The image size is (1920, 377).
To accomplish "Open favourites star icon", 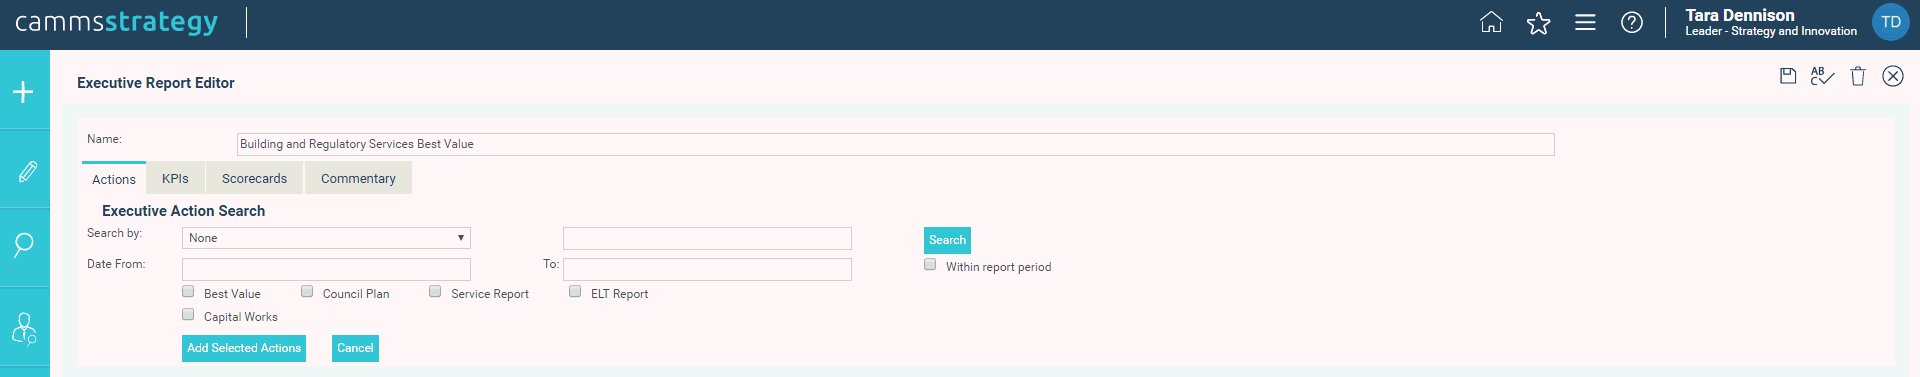I will (1538, 23).
